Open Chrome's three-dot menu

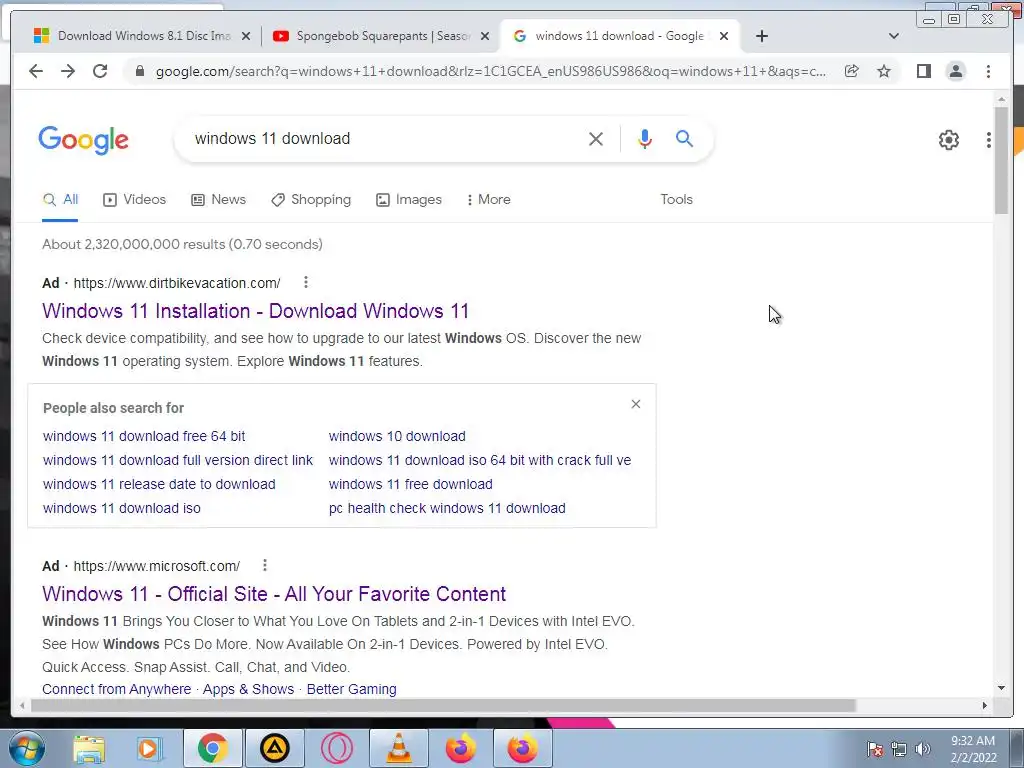(x=988, y=71)
